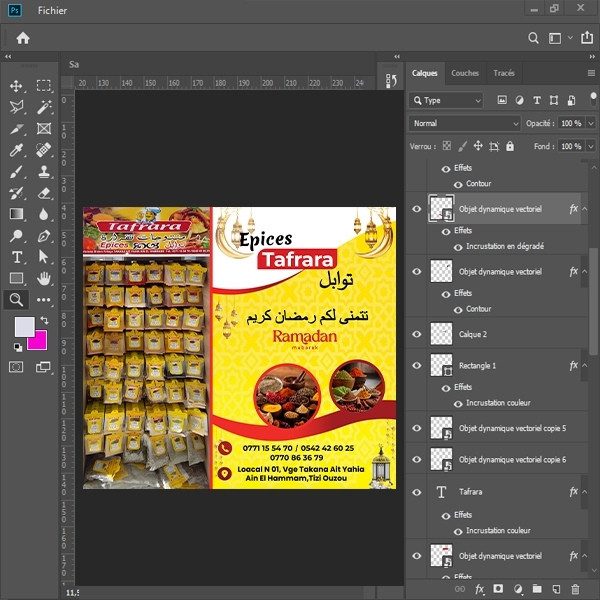Toggle visibility of the Tafrara text layer
This screenshot has width=600, height=600.
coord(417,492)
